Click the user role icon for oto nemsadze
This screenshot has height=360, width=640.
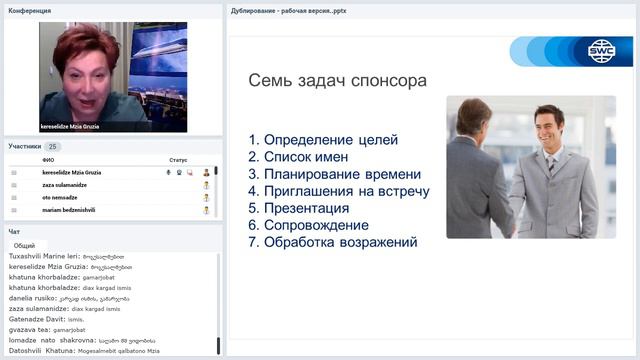click(x=207, y=198)
